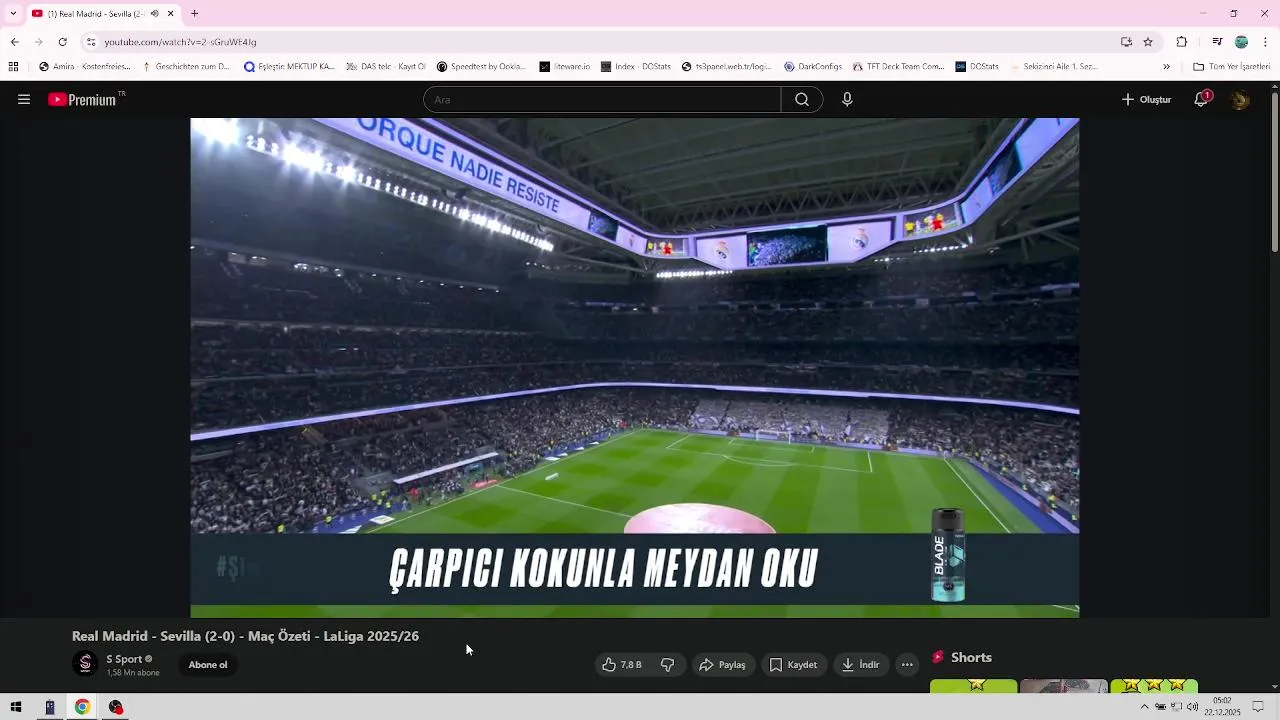Open the Sekizinci Aile 1. Sez... bookmark
Image resolution: width=1280 pixels, height=720 pixels.
[x=1053, y=67]
